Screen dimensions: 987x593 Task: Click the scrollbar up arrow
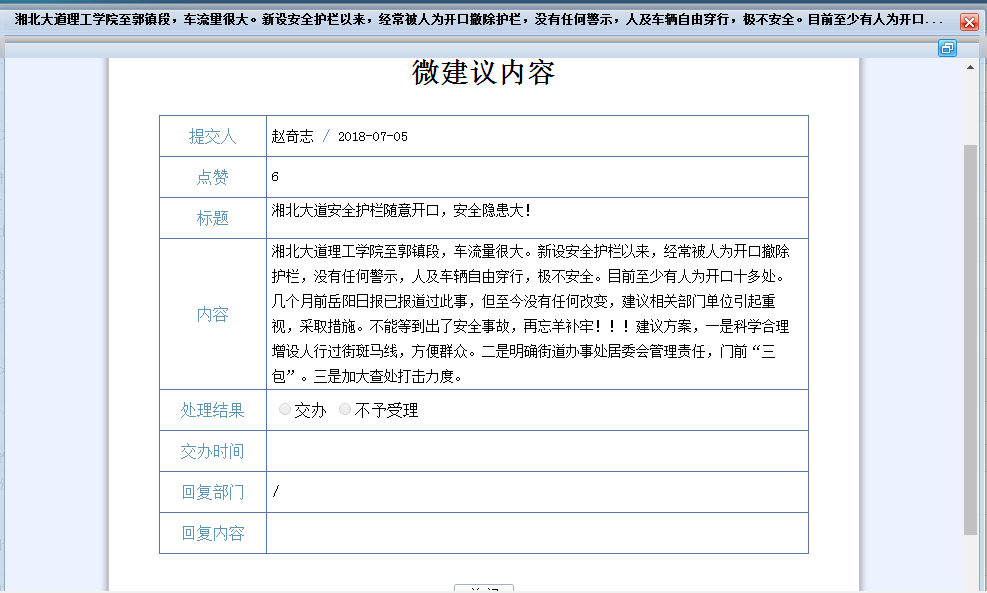pos(970,68)
